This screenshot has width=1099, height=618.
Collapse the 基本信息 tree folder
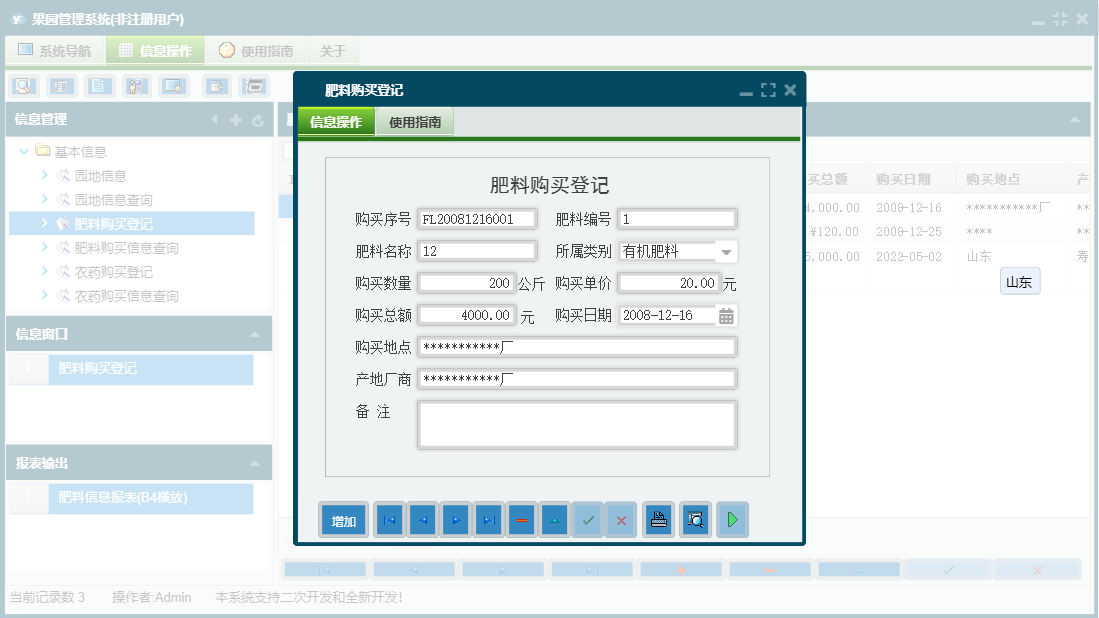(x=24, y=151)
